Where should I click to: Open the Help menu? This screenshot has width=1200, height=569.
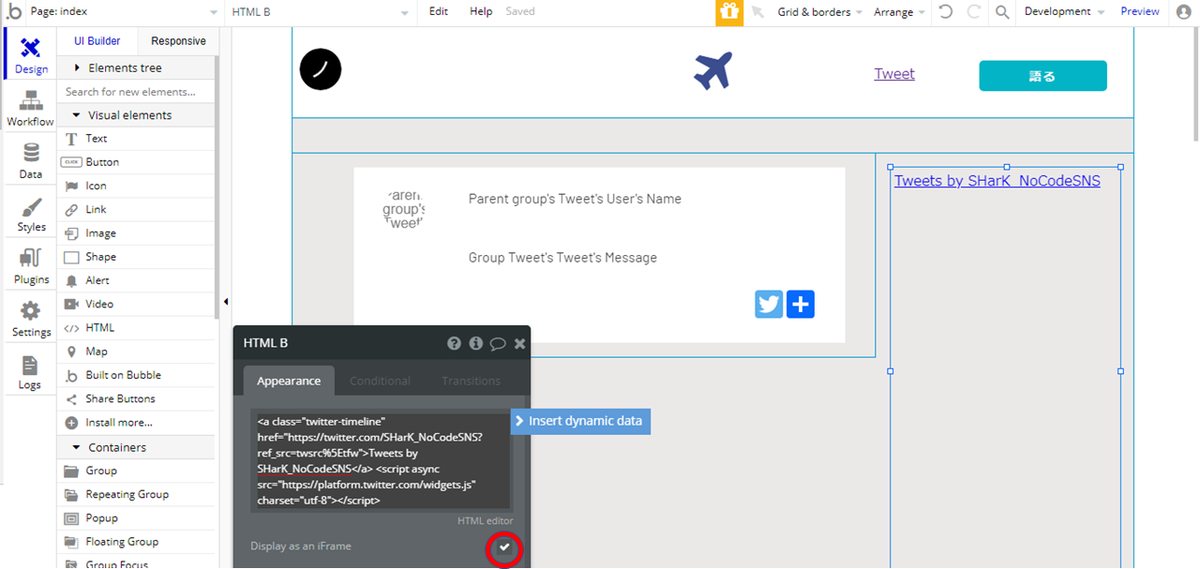481,12
